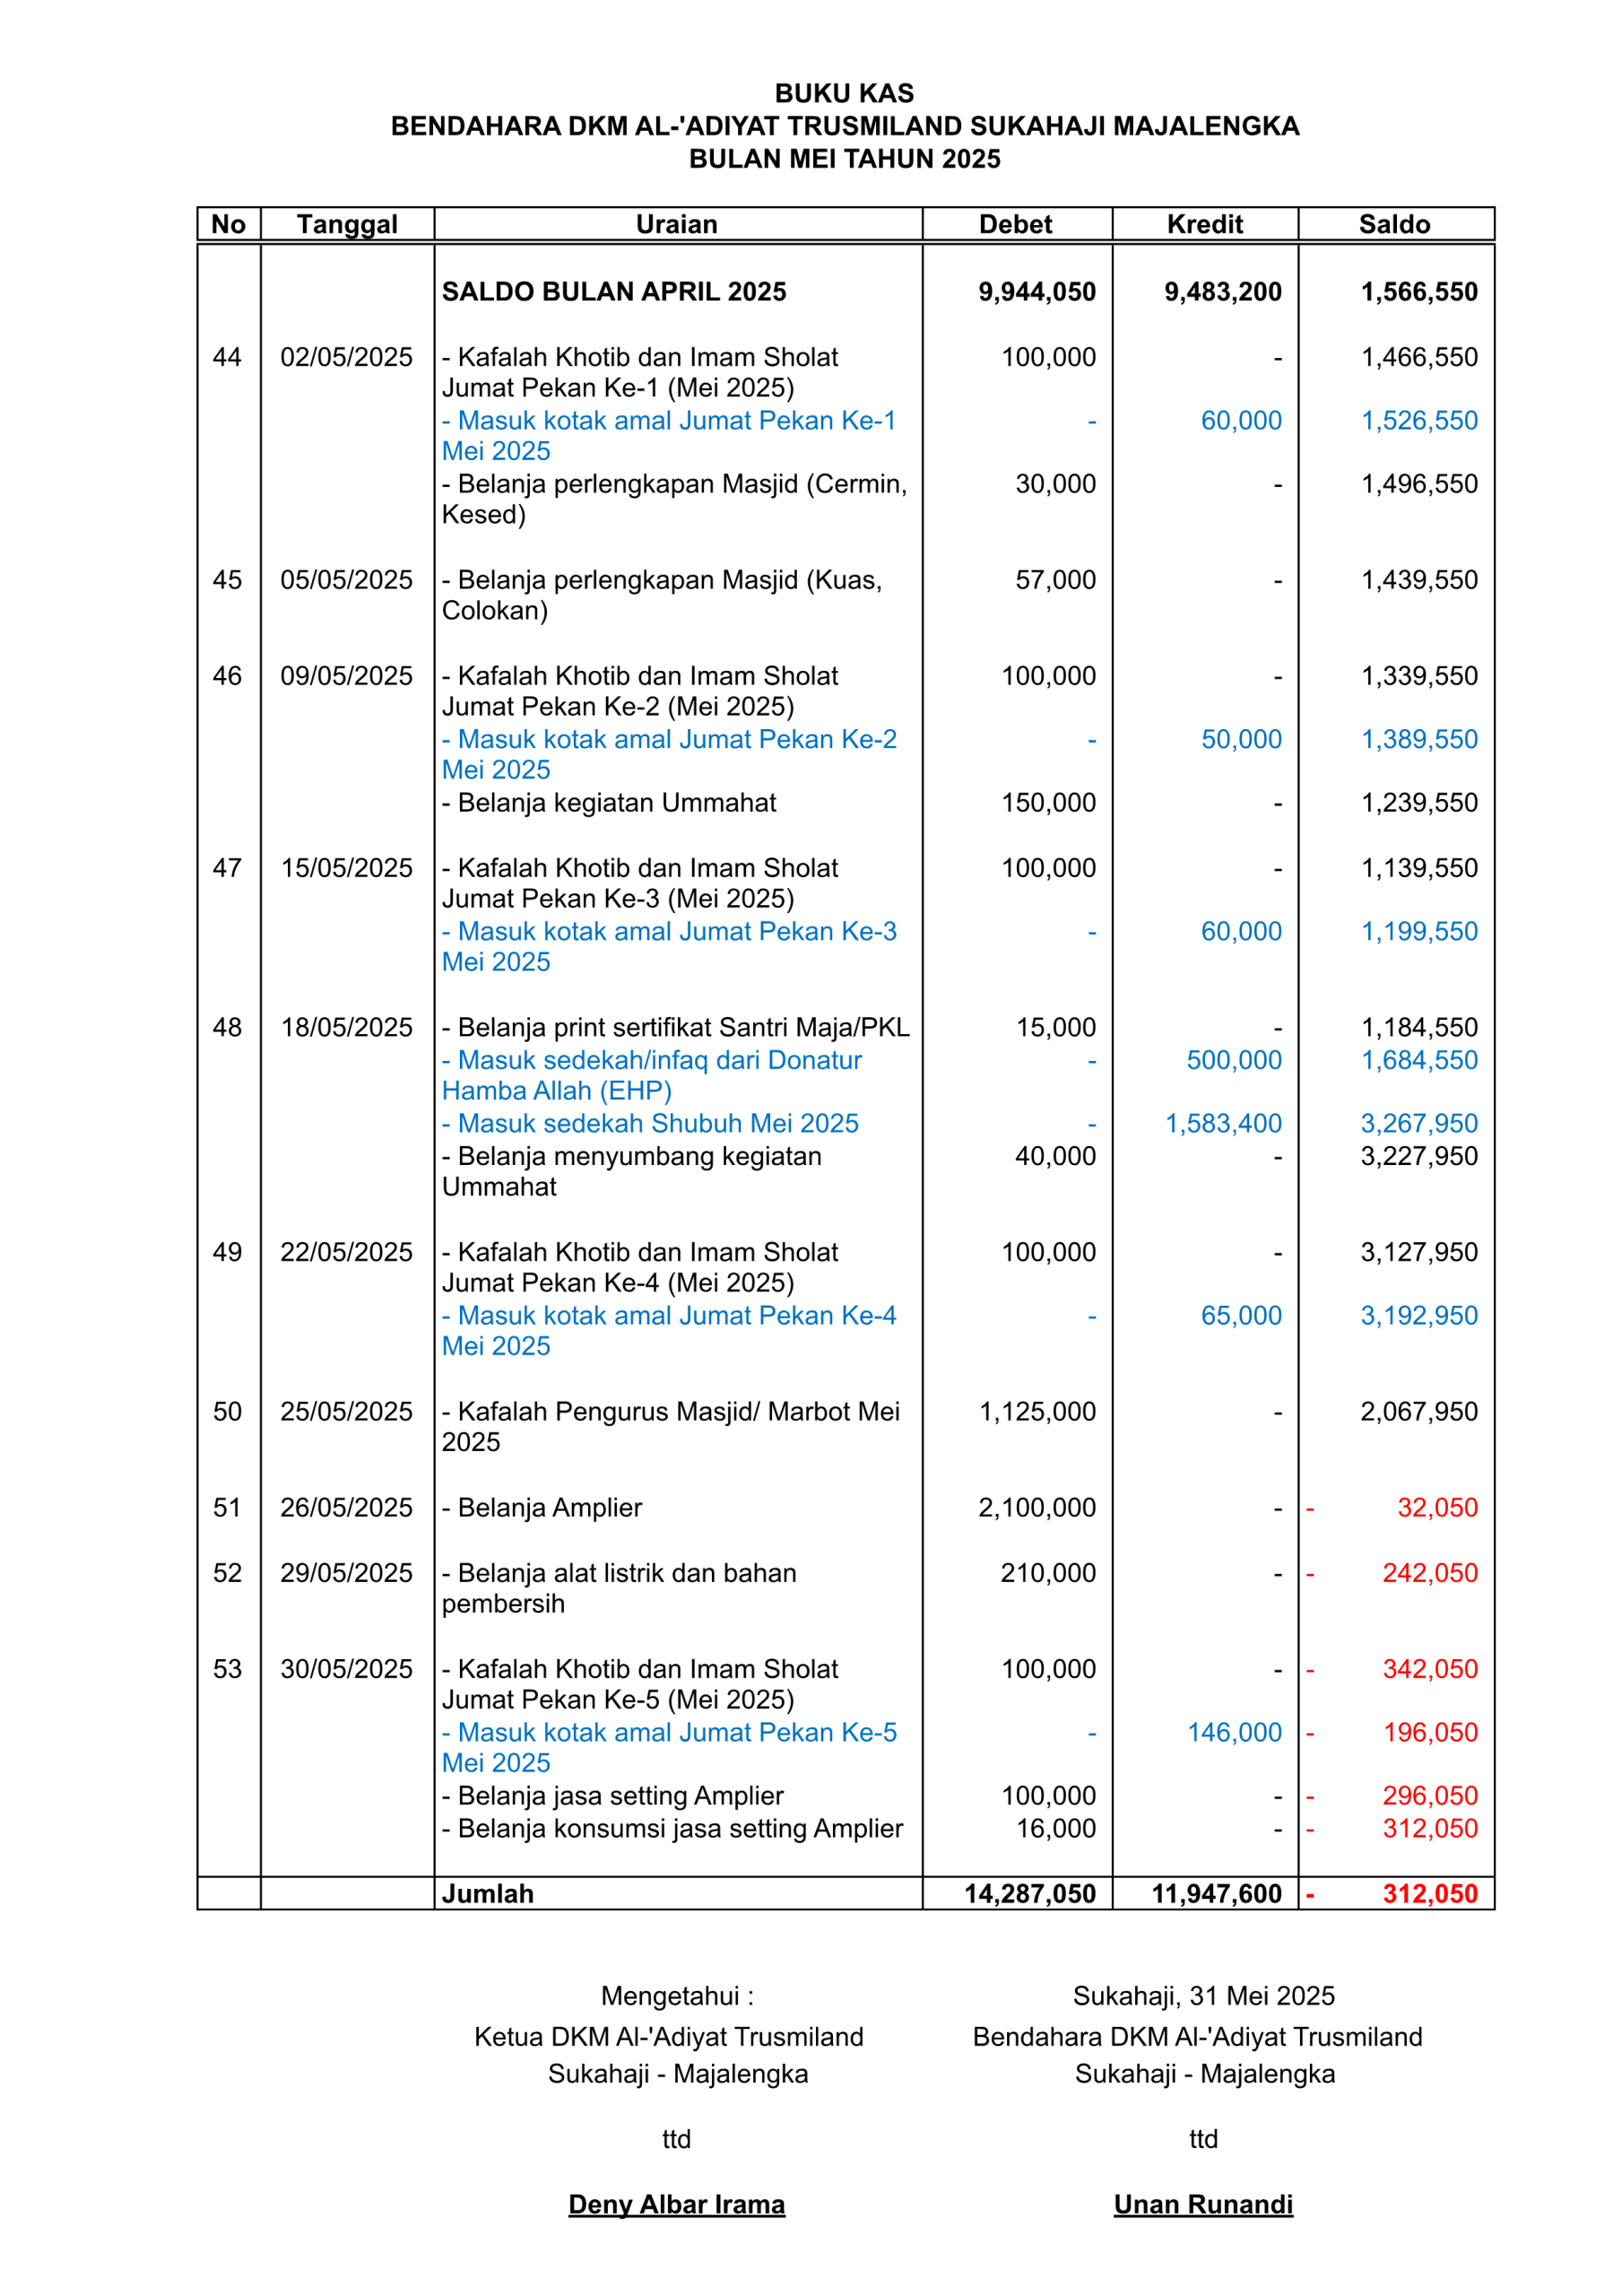Select the Tanggal column header
This screenshot has height=2296, width=1622.
click(346, 224)
